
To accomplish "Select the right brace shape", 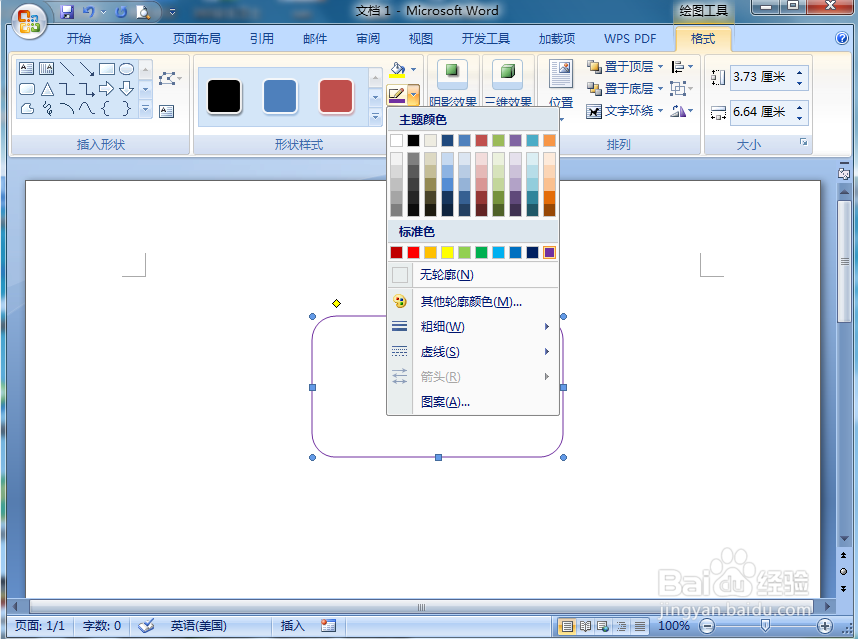I will (x=126, y=108).
